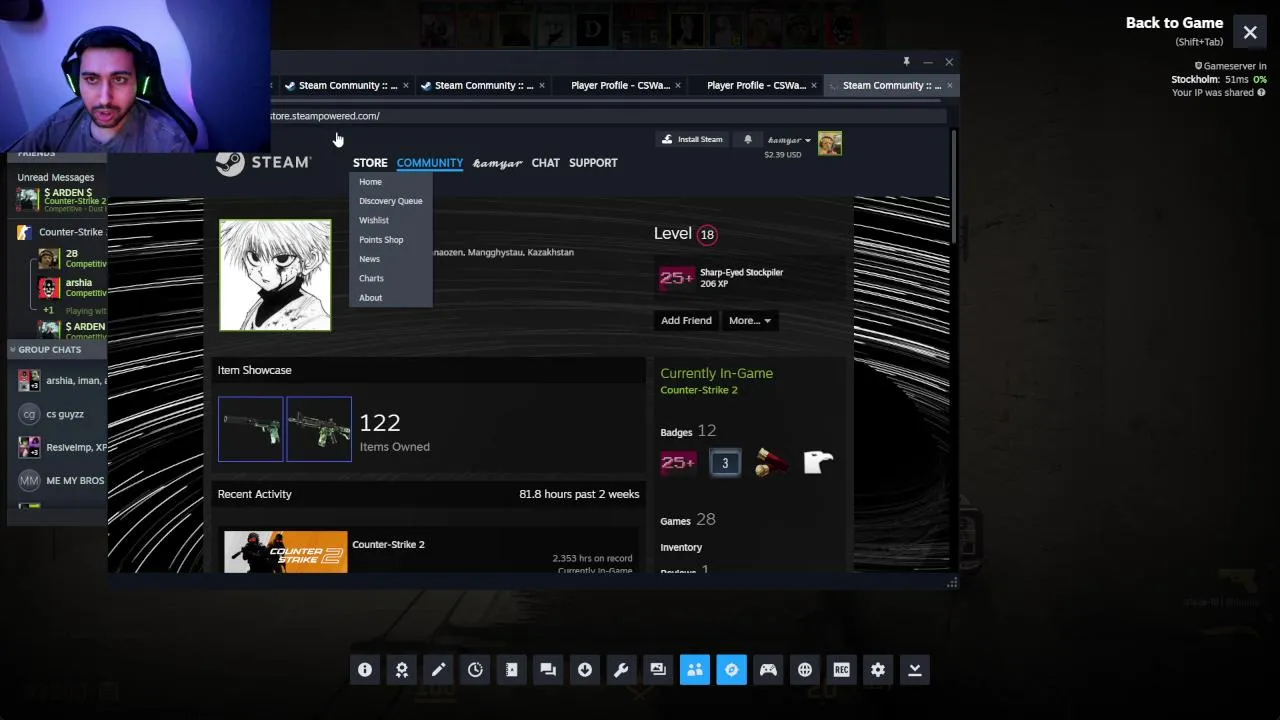
Task: Open the second weapon skin in Item Showcase
Action: pyautogui.click(x=319, y=429)
